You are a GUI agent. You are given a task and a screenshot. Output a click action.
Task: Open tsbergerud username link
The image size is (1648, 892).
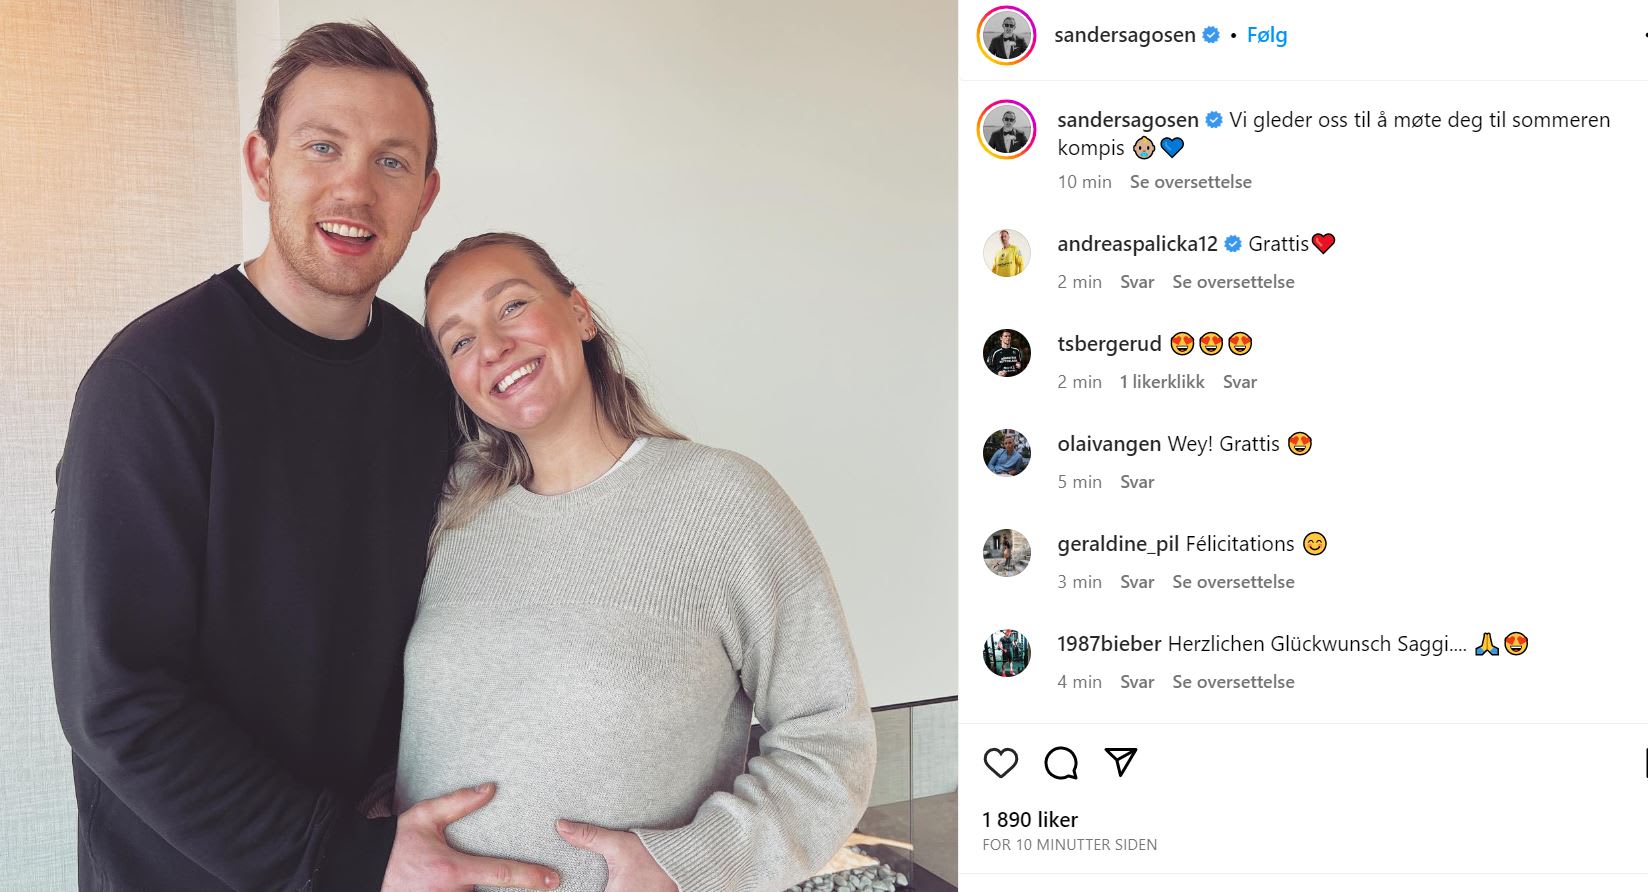point(1109,344)
